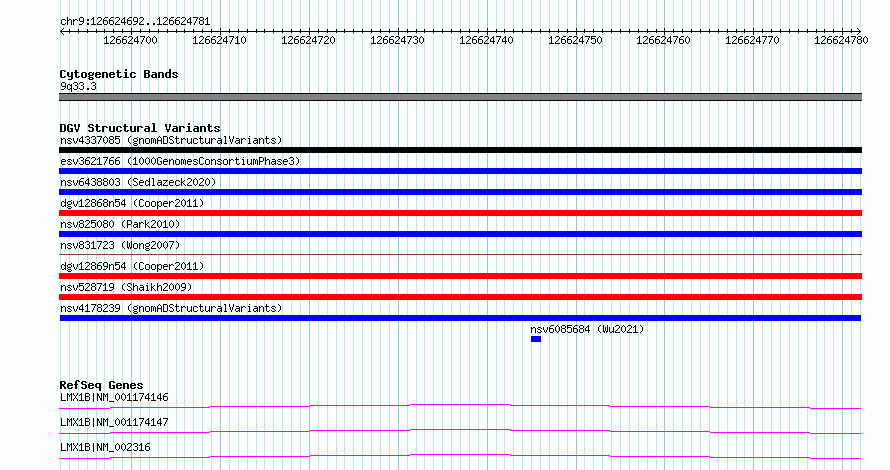Select the magenta NM_002316 intron line
The image size is (890, 470).
pos(460,456)
